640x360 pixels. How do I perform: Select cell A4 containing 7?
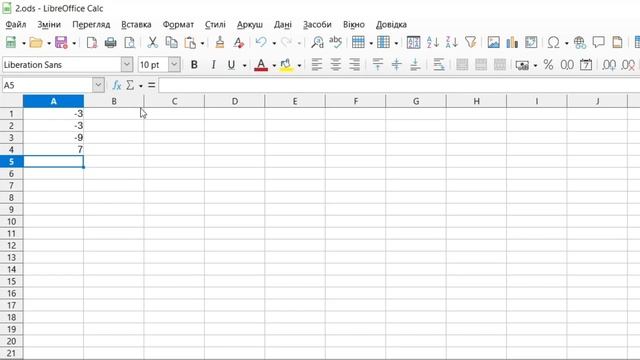[x=53, y=149]
